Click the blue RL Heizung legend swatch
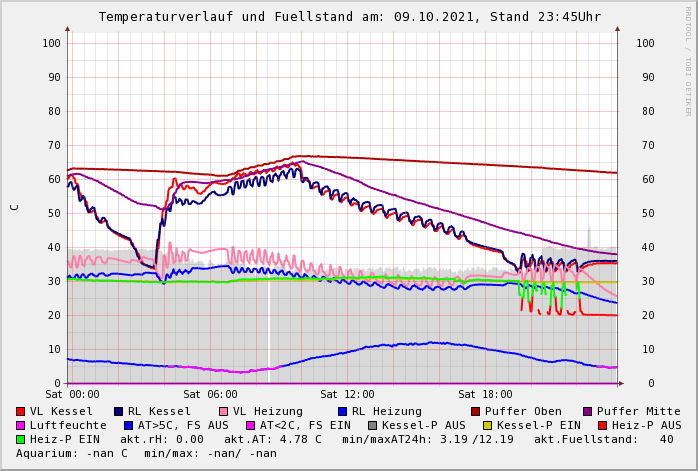The image size is (698, 471). (342, 411)
